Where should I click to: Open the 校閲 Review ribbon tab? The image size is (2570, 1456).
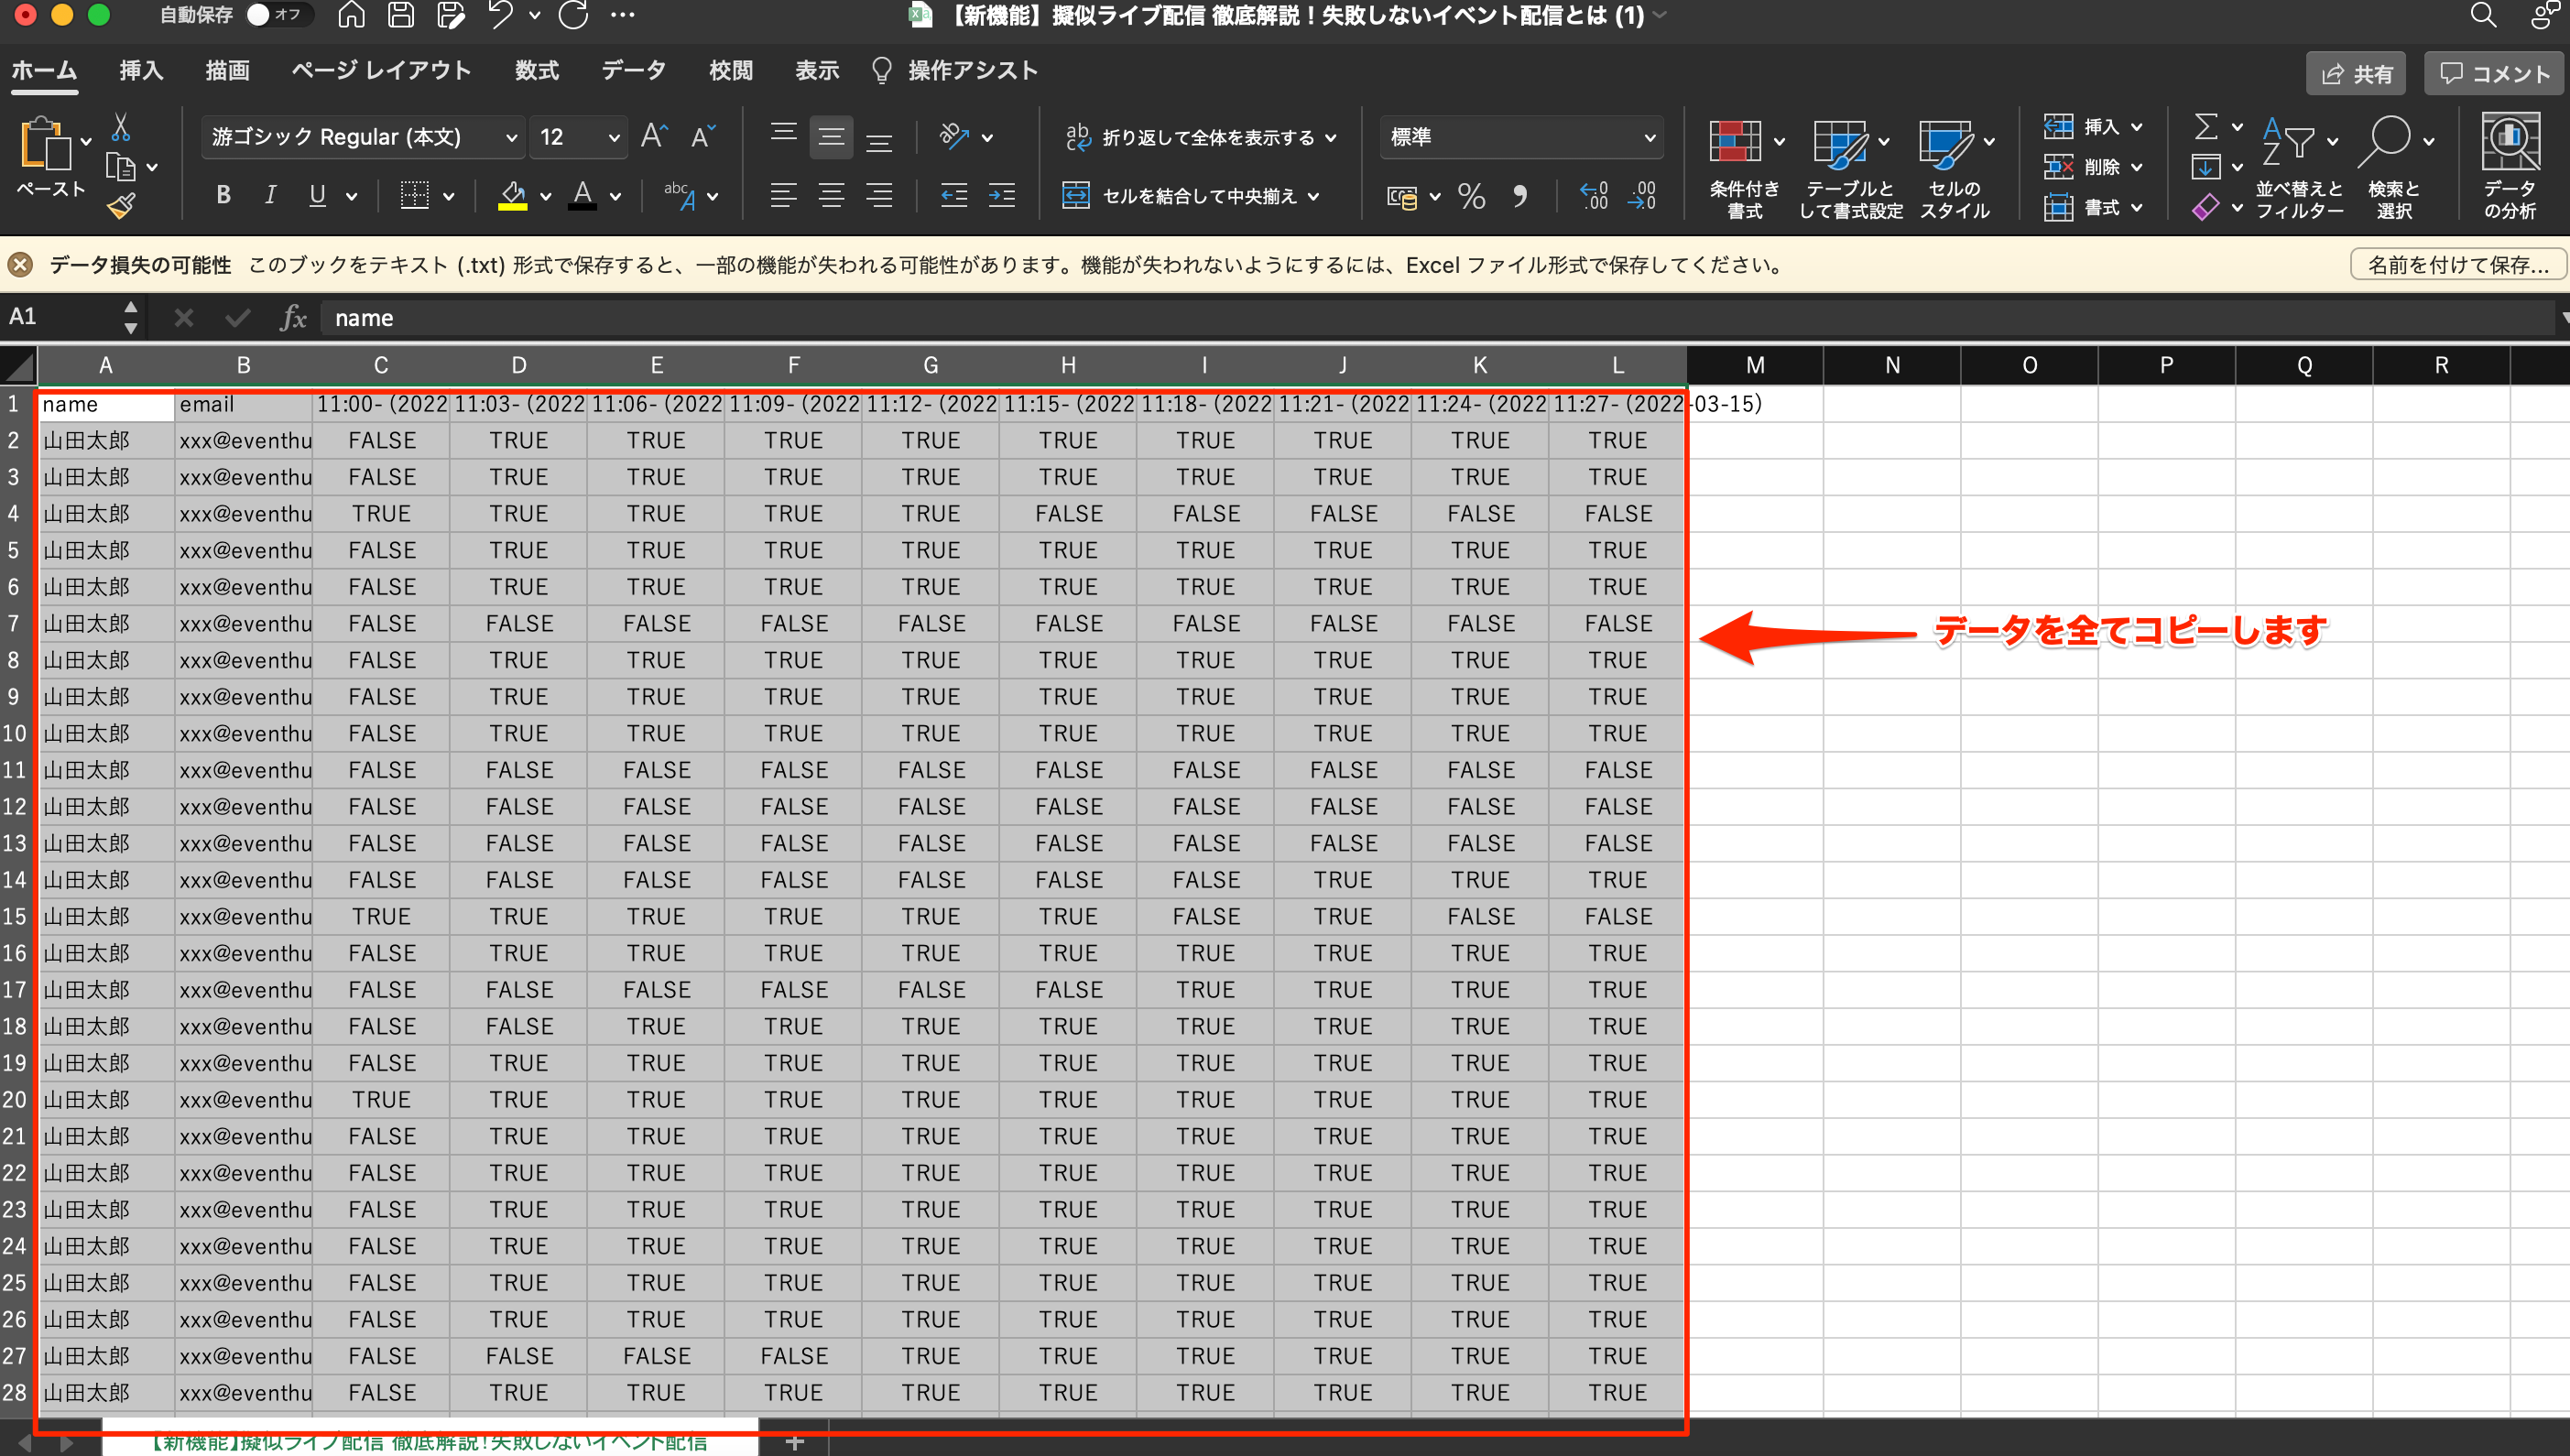tap(731, 70)
